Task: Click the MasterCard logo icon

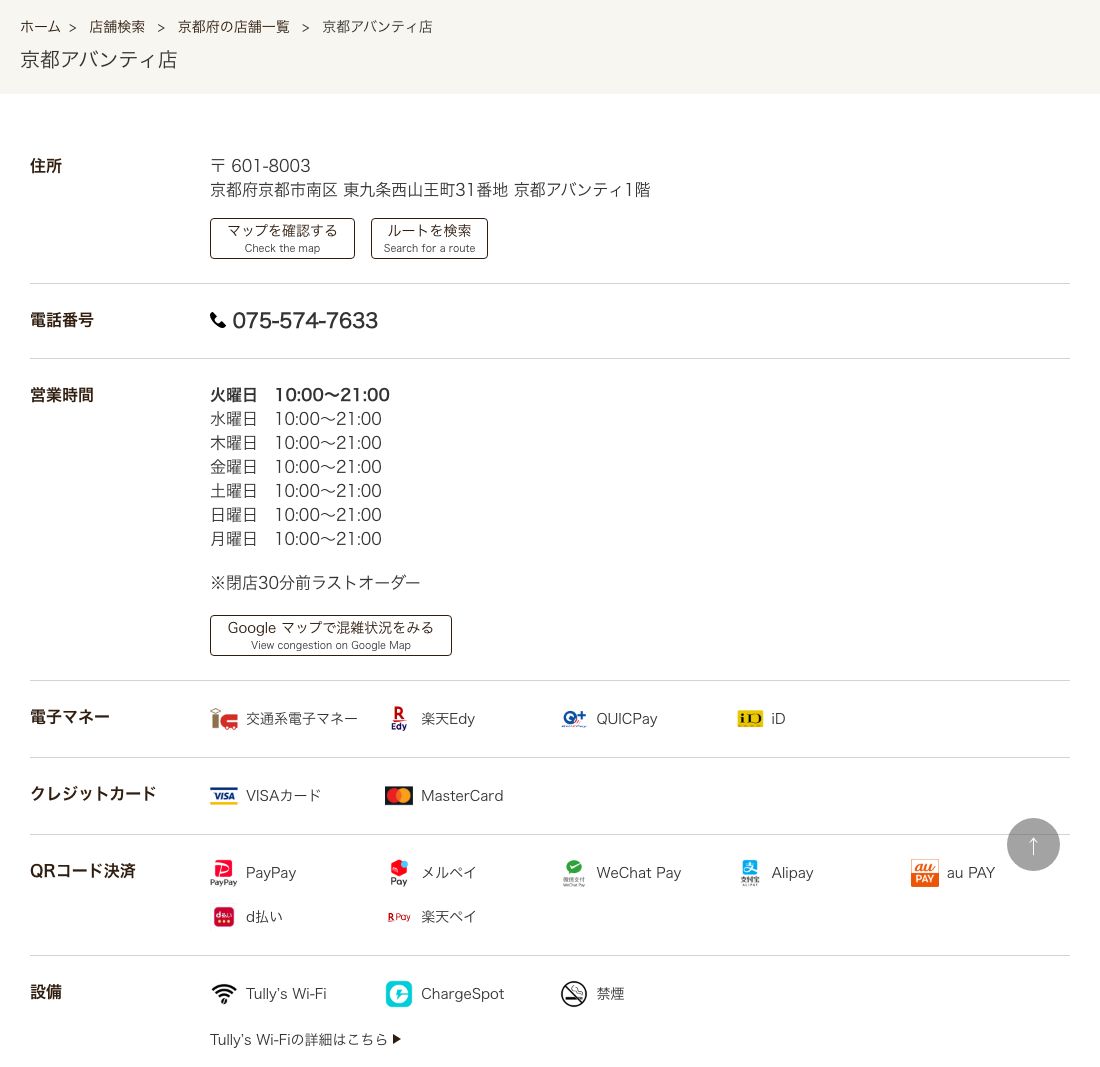Action: [x=398, y=796]
